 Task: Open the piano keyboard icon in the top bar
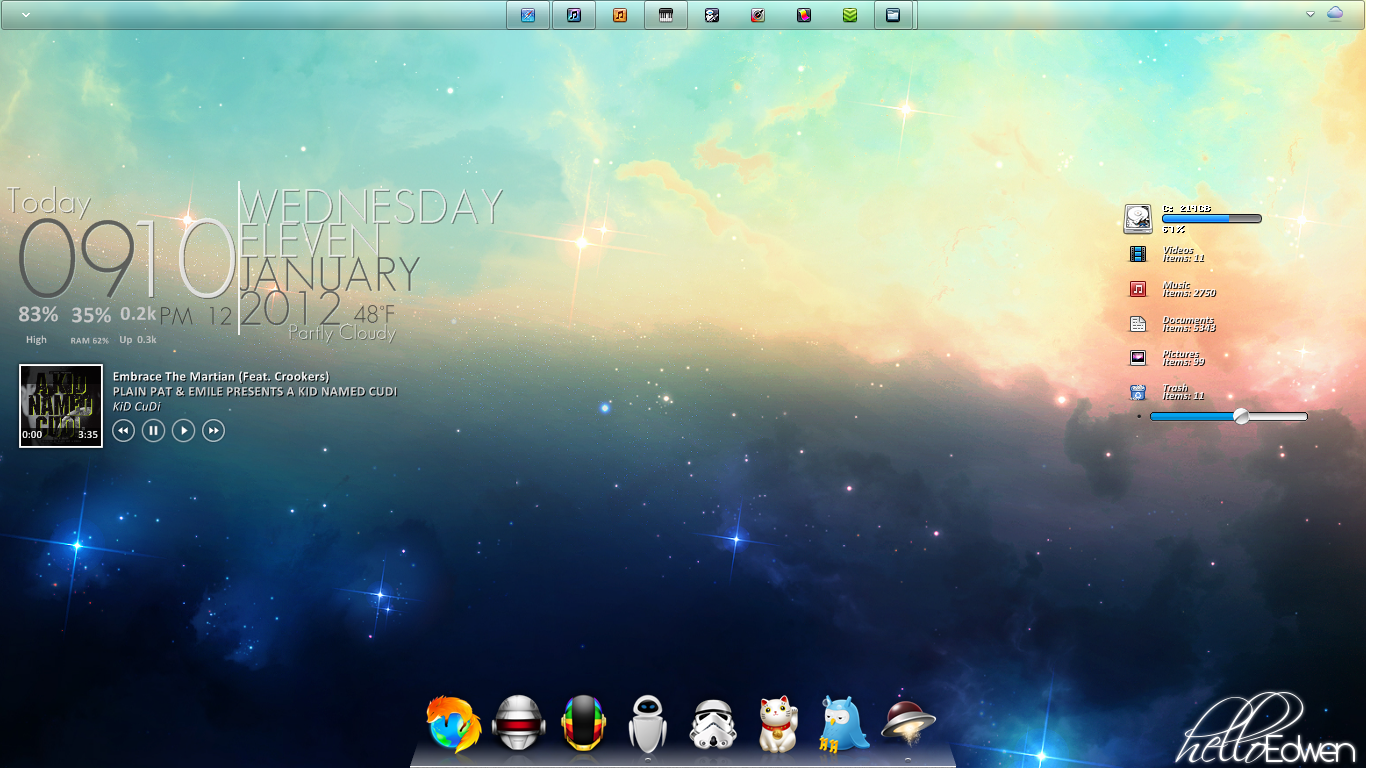click(666, 15)
